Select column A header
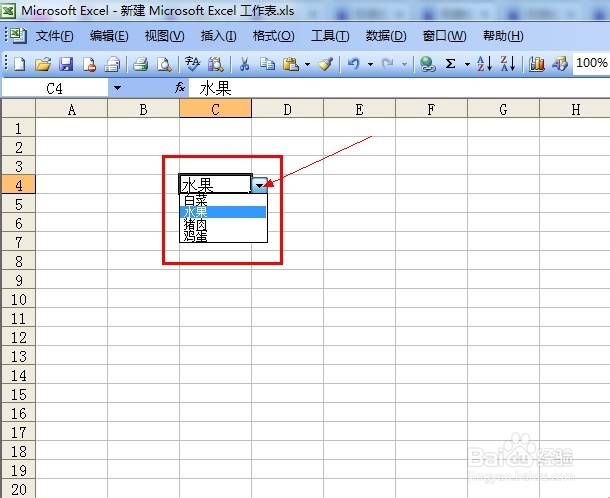 click(x=71, y=109)
